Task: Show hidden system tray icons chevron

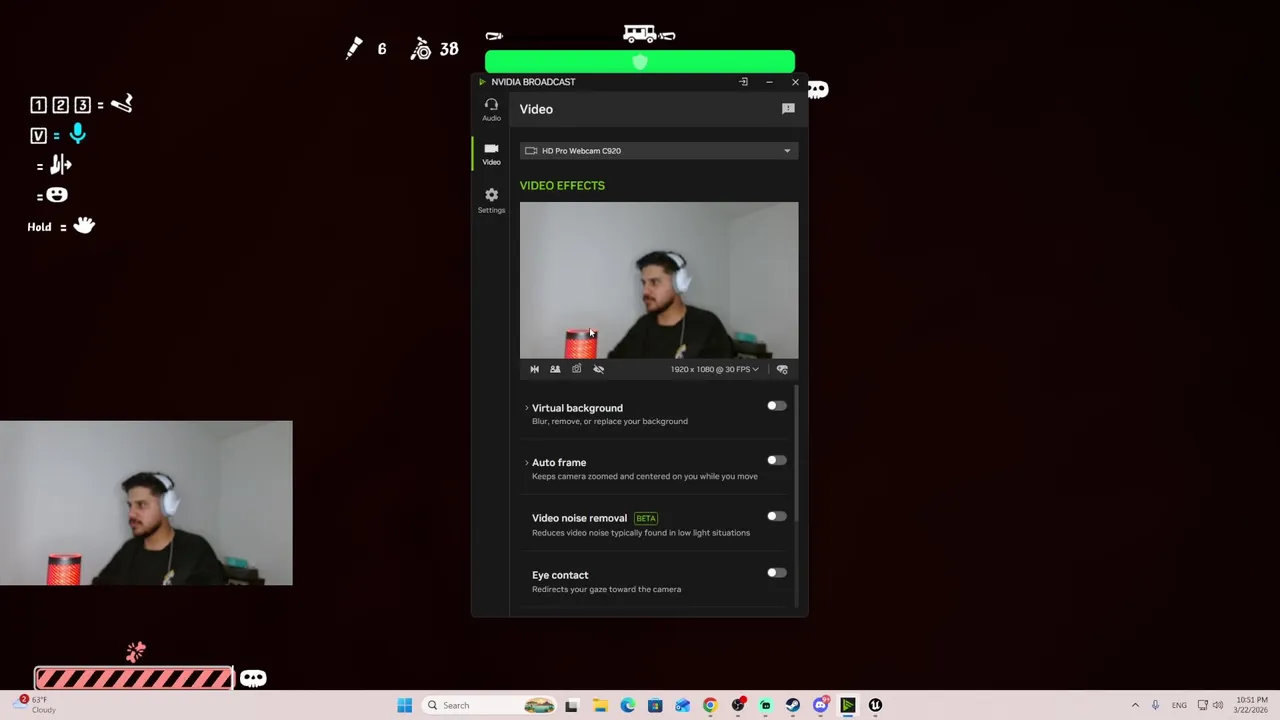Action: (1135, 705)
